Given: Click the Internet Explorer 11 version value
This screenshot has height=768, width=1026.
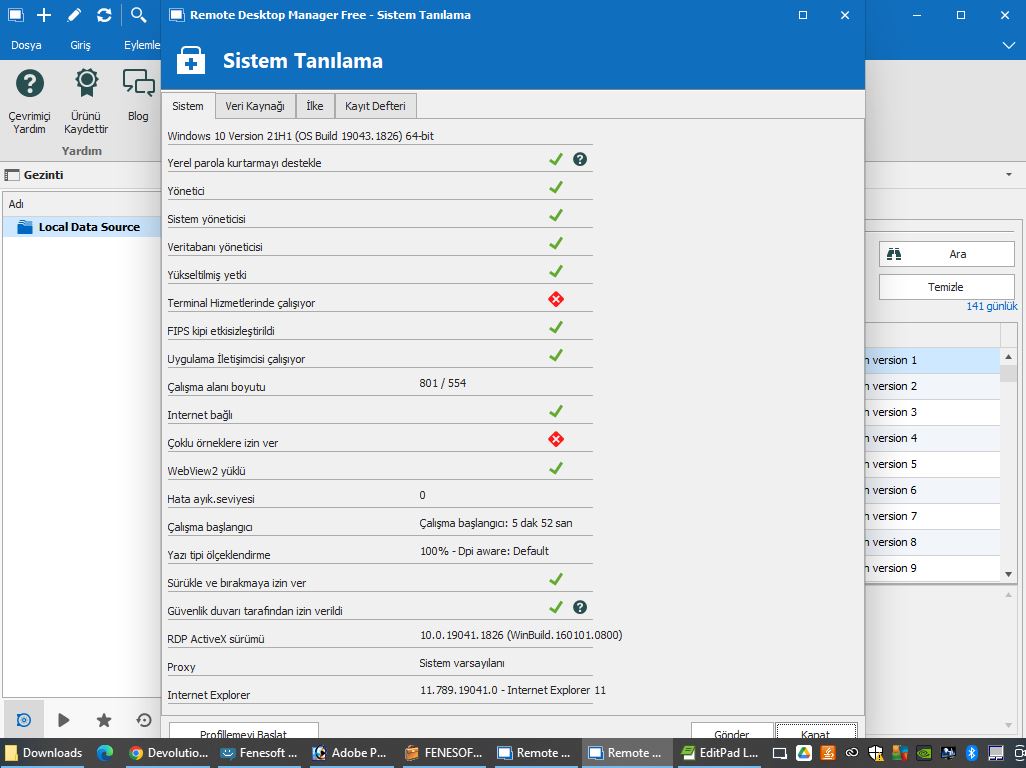Looking at the screenshot, I should click(513, 690).
